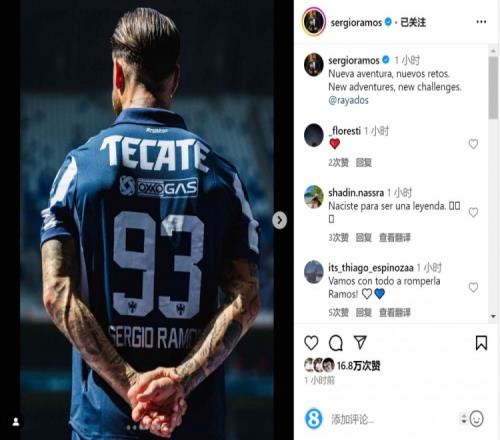Like shadin.nassra's comment
The width and height of the screenshot is (500, 440).
473,212
